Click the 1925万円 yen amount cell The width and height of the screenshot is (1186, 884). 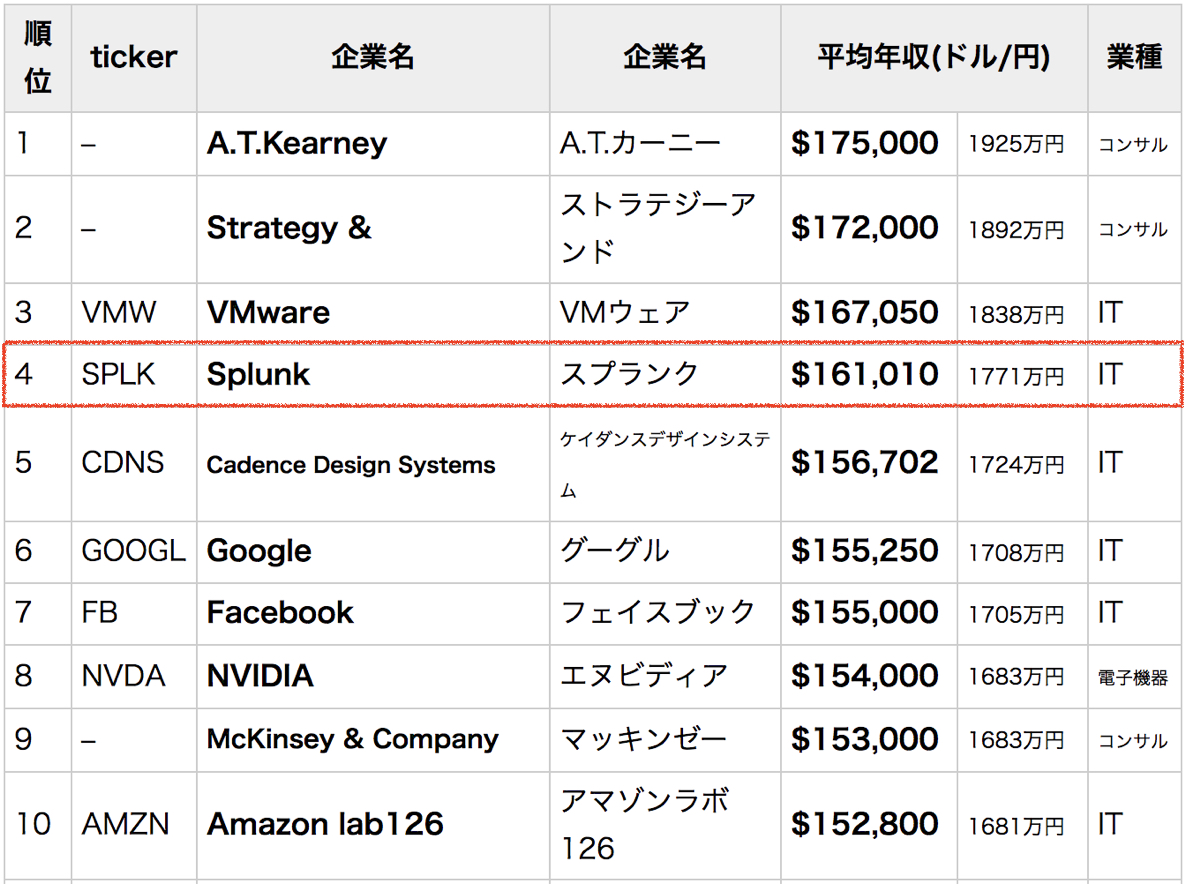[1022, 144]
